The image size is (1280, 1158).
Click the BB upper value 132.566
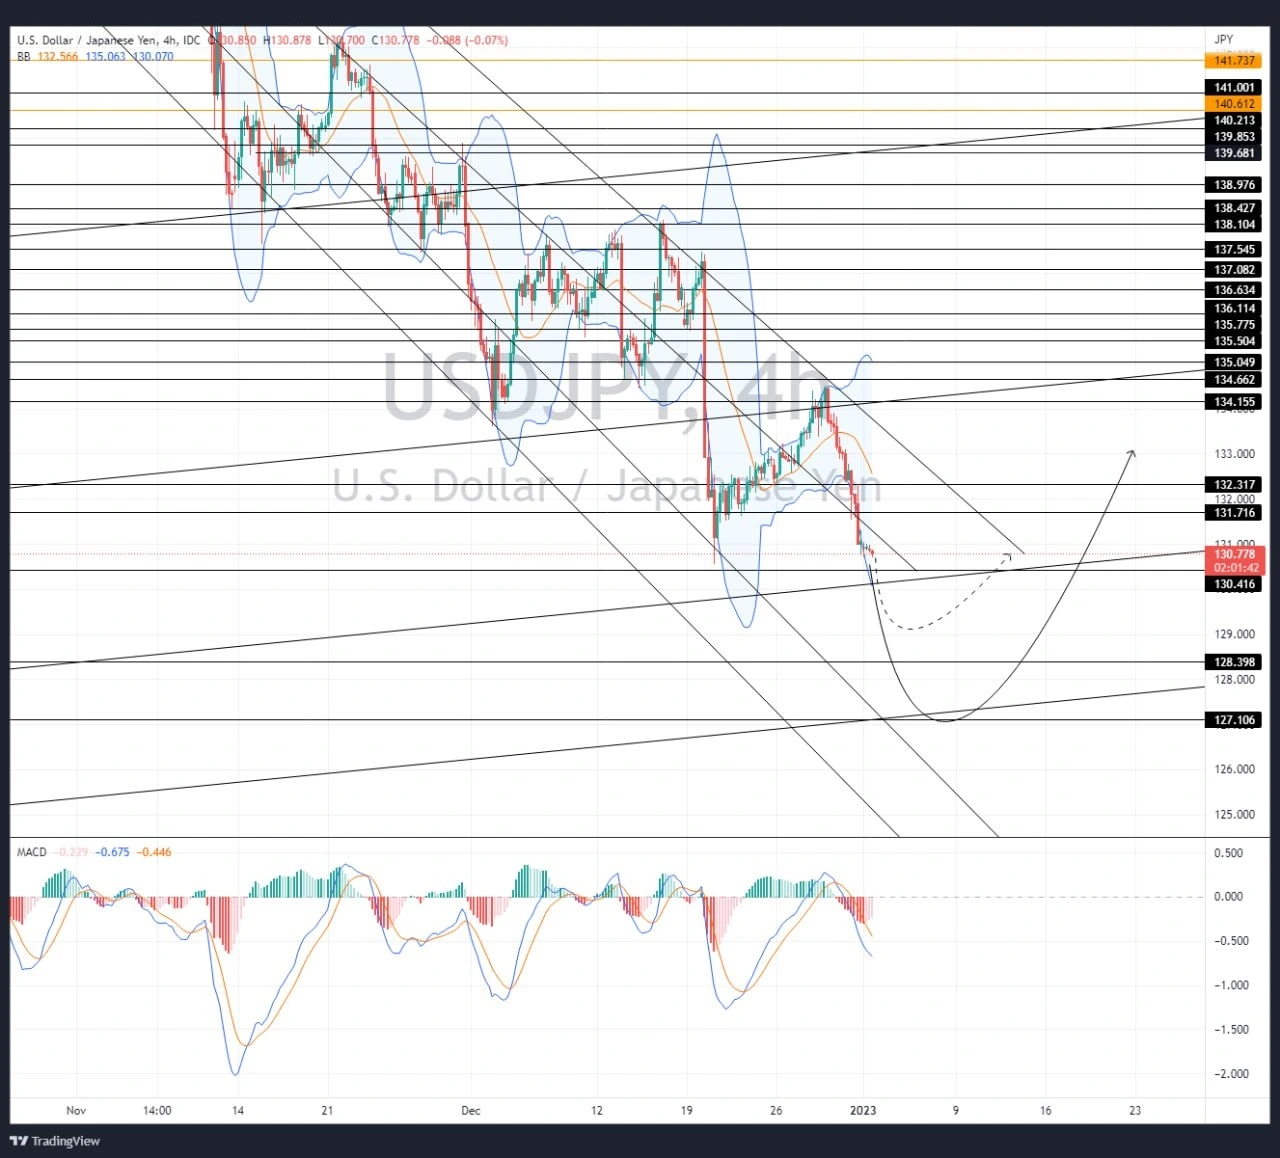58,57
